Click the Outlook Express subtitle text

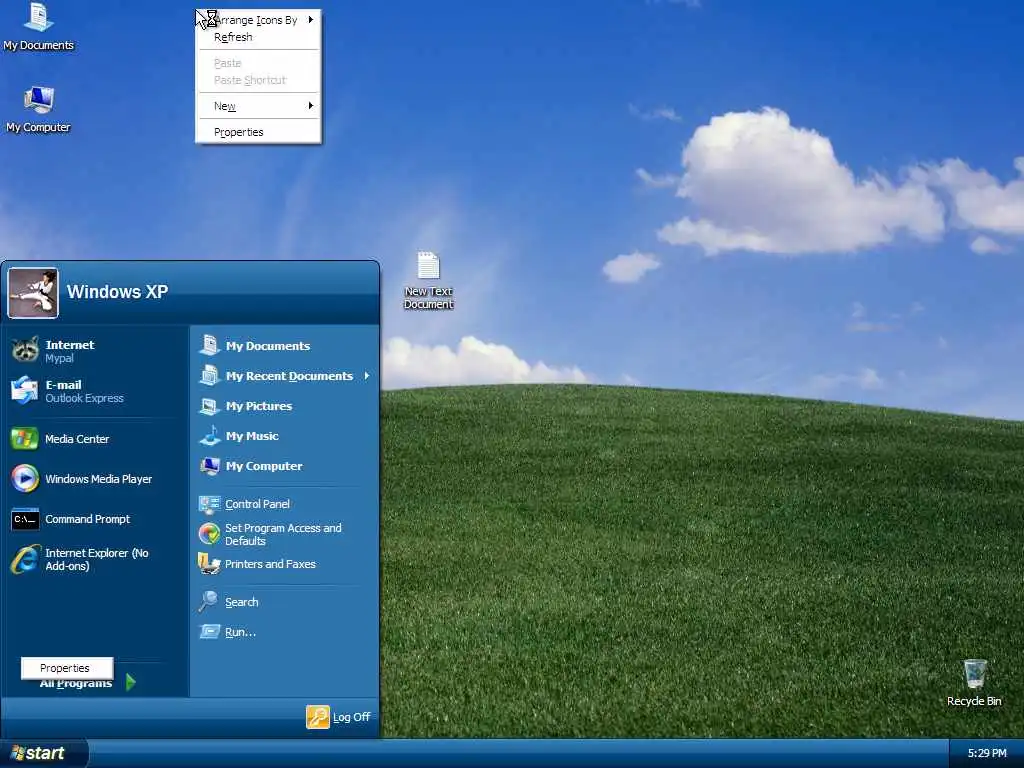pos(84,398)
